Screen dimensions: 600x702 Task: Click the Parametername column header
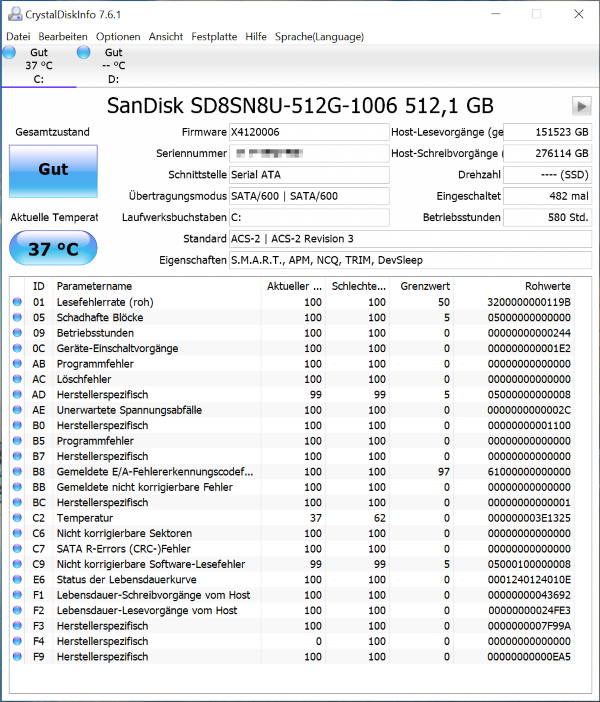[x=157, y=286]
